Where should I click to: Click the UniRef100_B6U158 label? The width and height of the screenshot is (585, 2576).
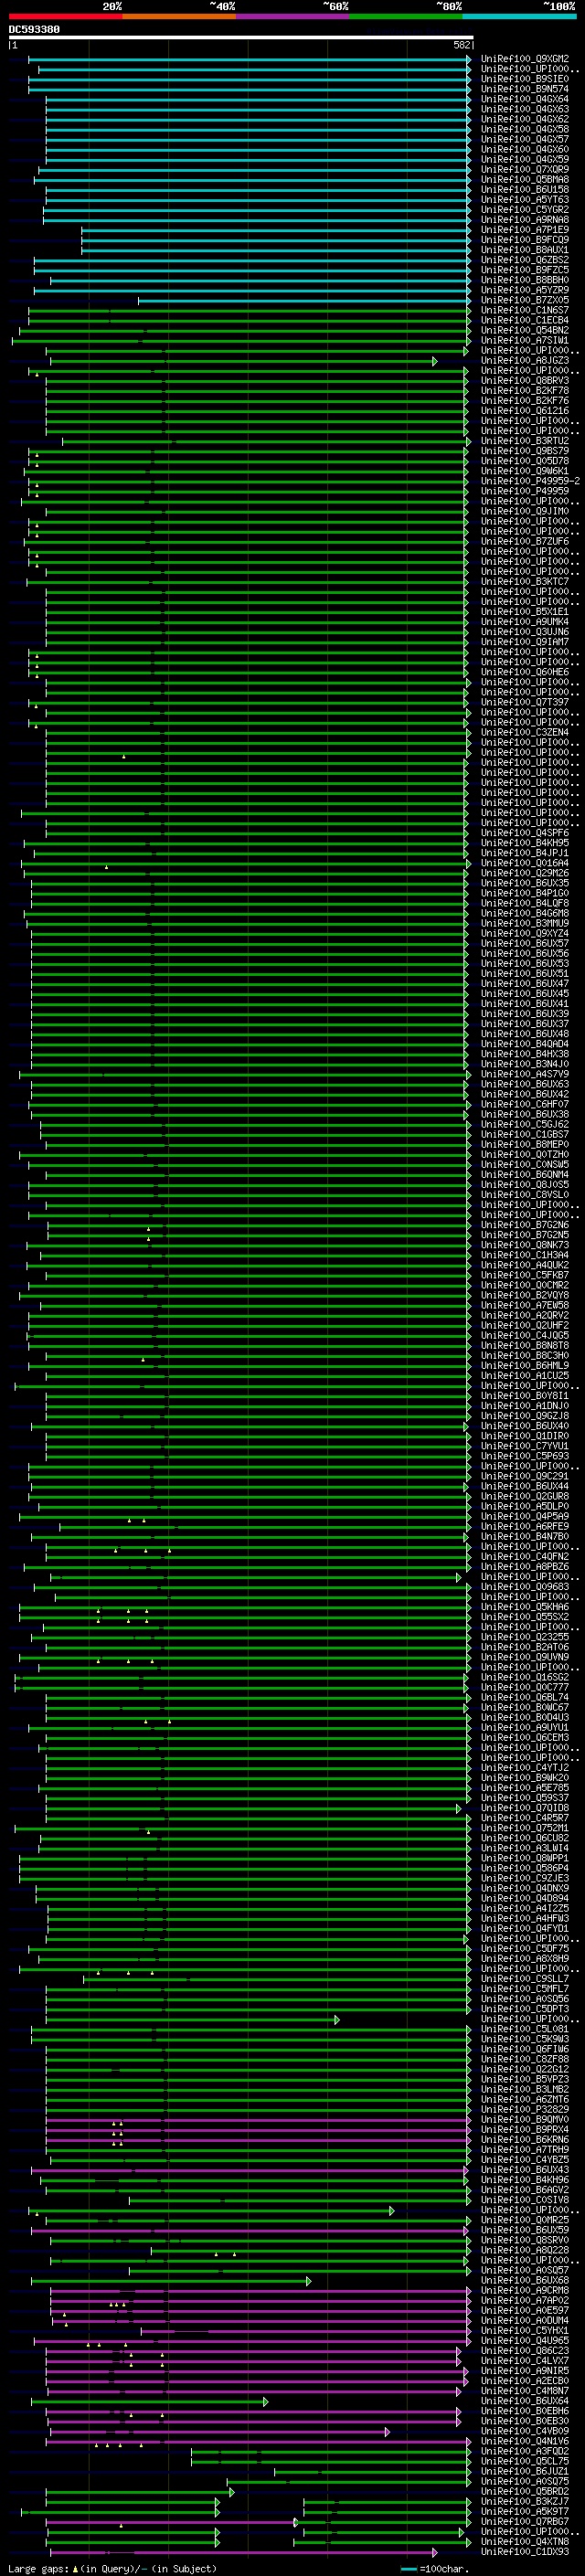click(525, 190)
